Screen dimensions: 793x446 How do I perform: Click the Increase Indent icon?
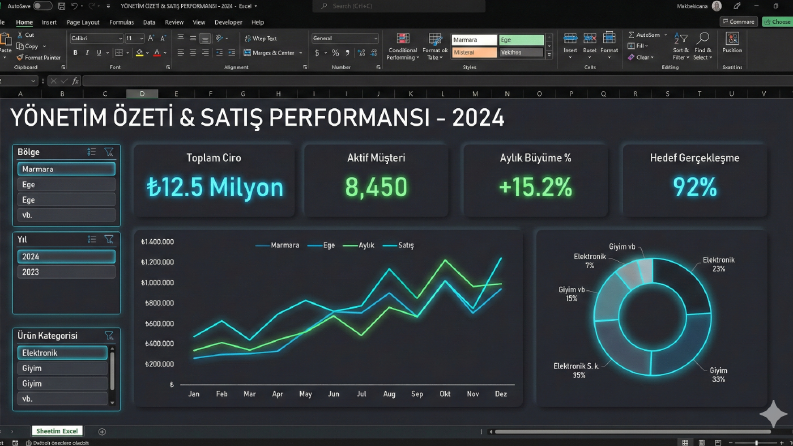pyautogui.click(x=231, y=53)
